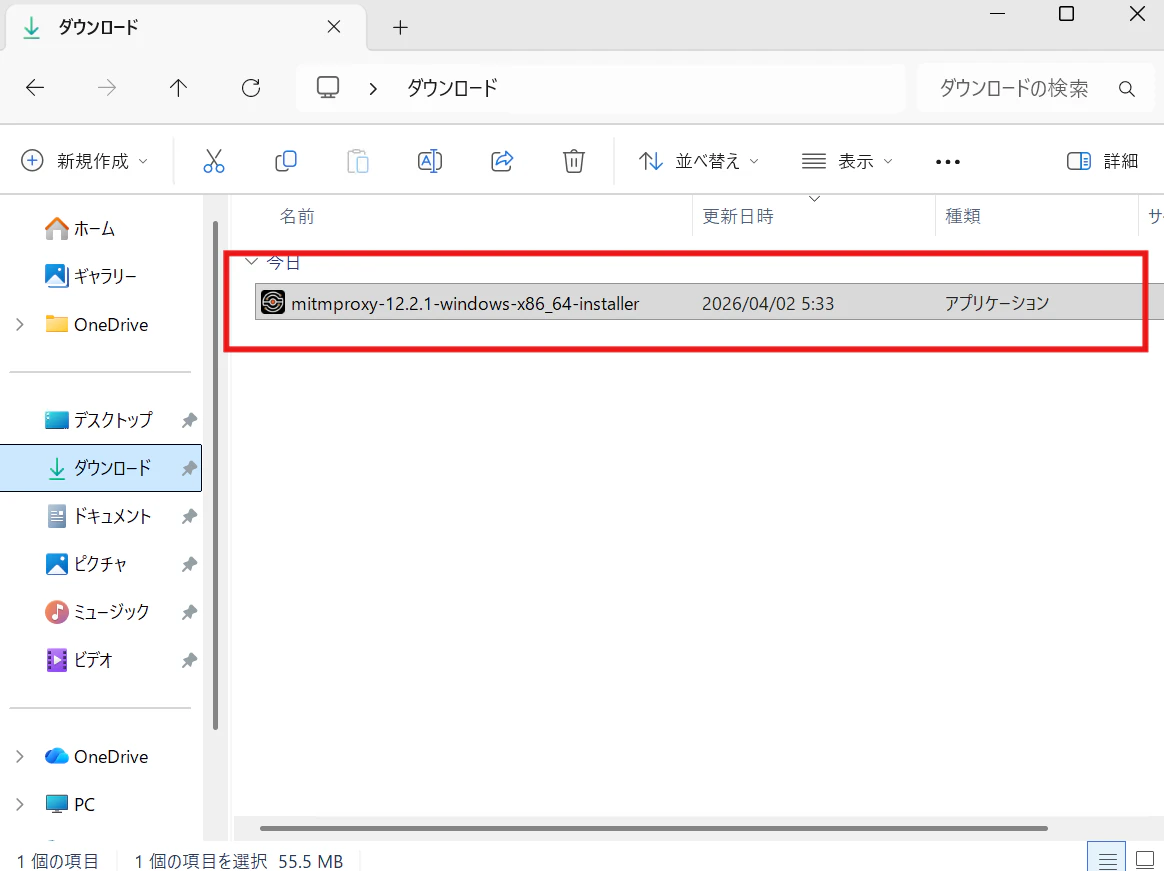Image resolution: width=1164 pixels, height=871 pixels.
Task: Click the Rename icon in toolbar
Action: pyautogui.click(x=430, y=161)
